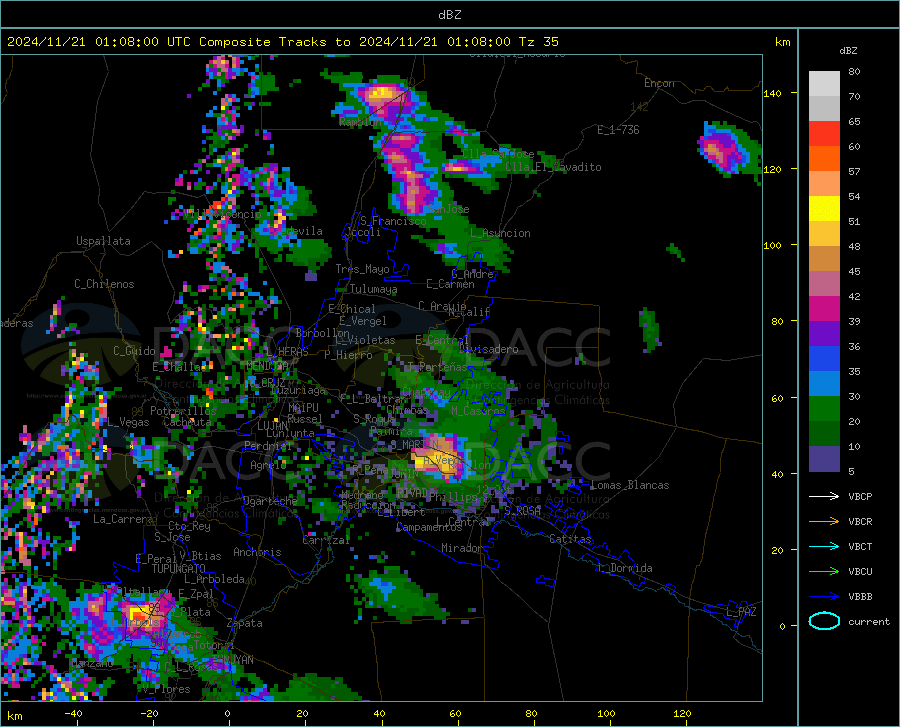Click the 'dBZ' heading above the color scale
The width and height of the screenshot is (900, 727).
pyautogui.click(x=848, y=50)
